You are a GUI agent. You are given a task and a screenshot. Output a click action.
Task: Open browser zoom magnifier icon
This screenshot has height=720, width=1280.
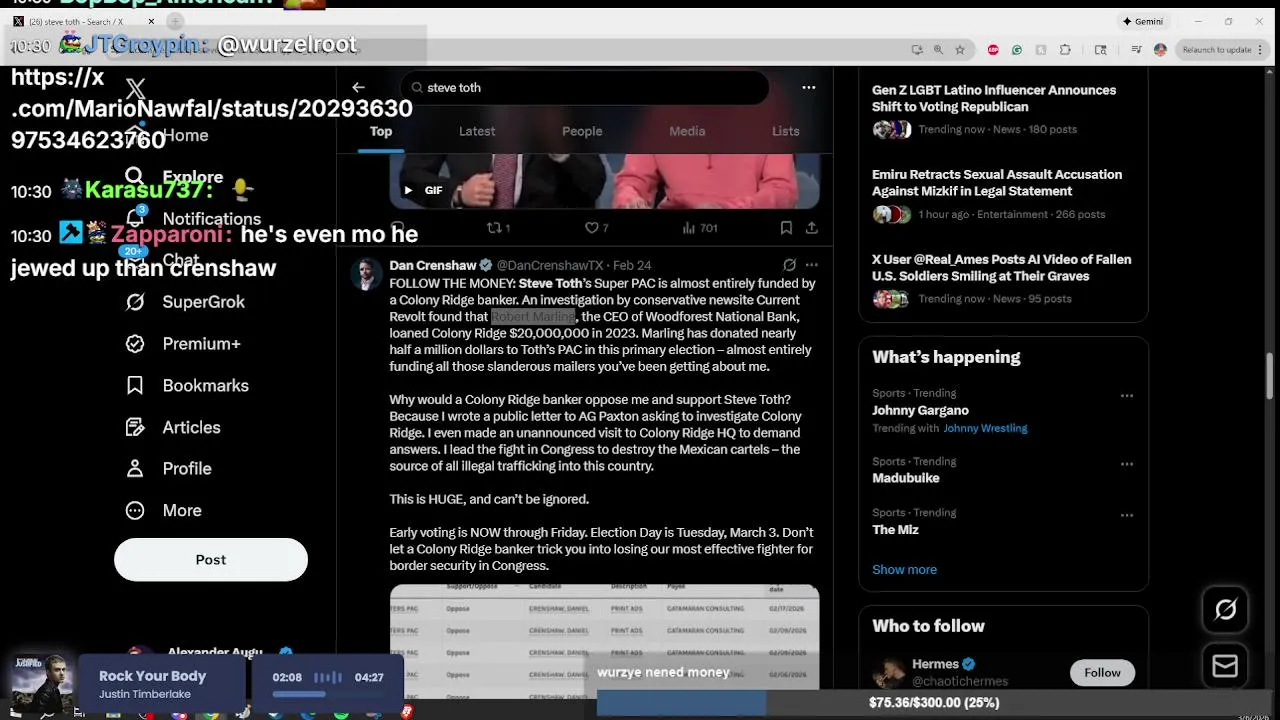pos(938,49)
